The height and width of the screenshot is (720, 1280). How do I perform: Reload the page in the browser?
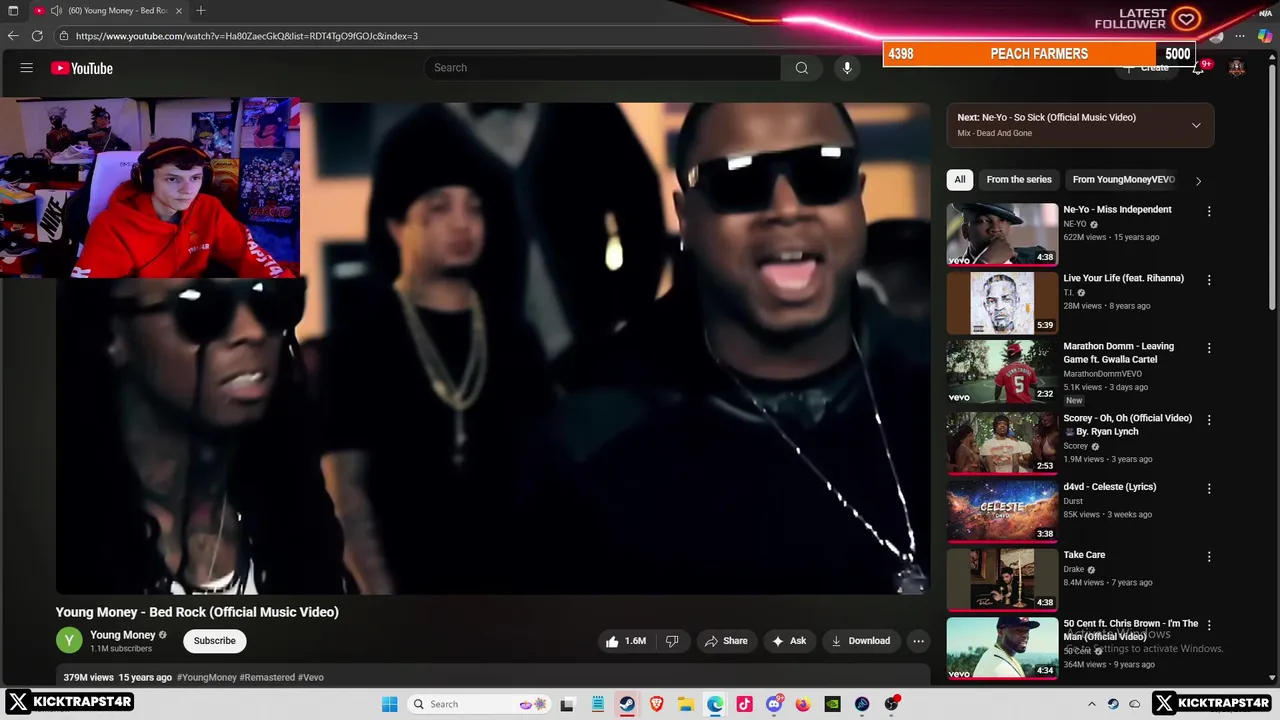pyautogui.click(x=37, y=36)
